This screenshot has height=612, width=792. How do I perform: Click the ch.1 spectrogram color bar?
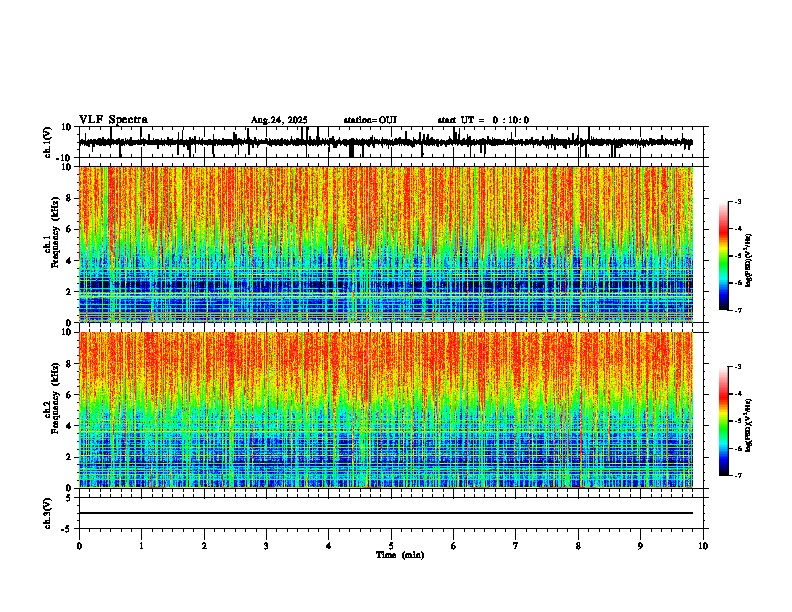coord(724,256)
